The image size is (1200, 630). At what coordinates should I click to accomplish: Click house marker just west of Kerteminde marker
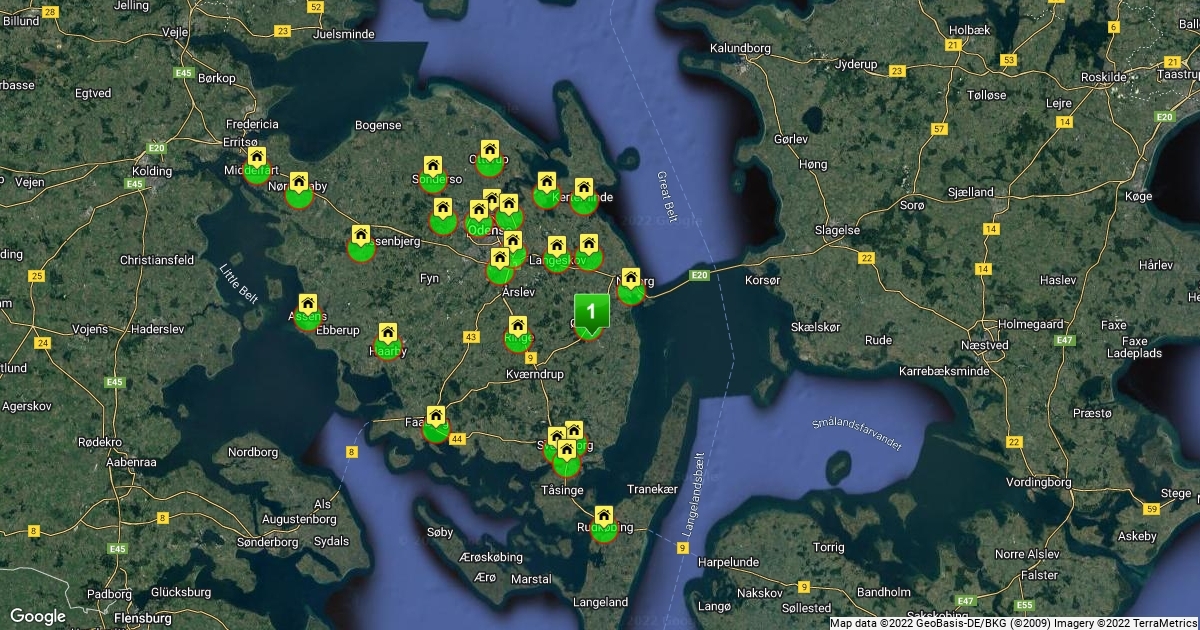[546, 183]
